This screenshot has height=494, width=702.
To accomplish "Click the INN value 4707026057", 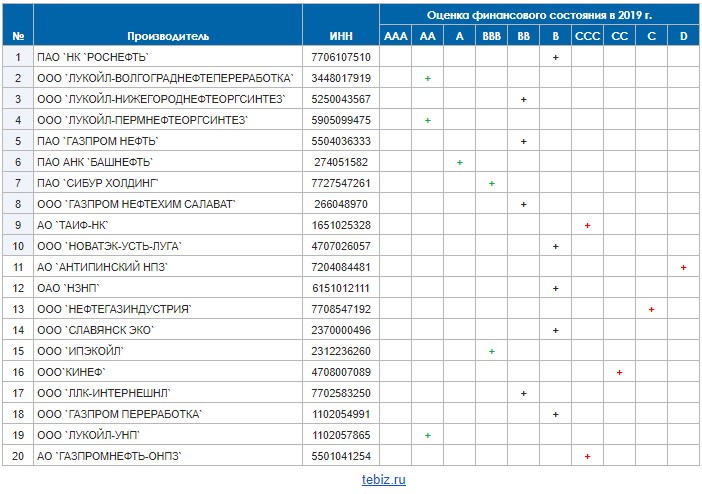I will coord(341,246).
